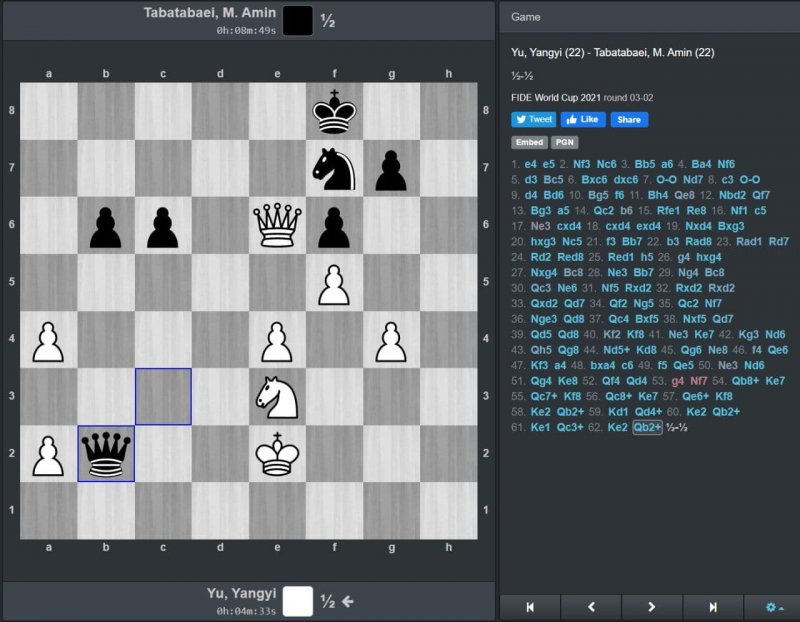Select the Game tab header
The height and width of the screenshot is (622, 800).
(526, 17)
